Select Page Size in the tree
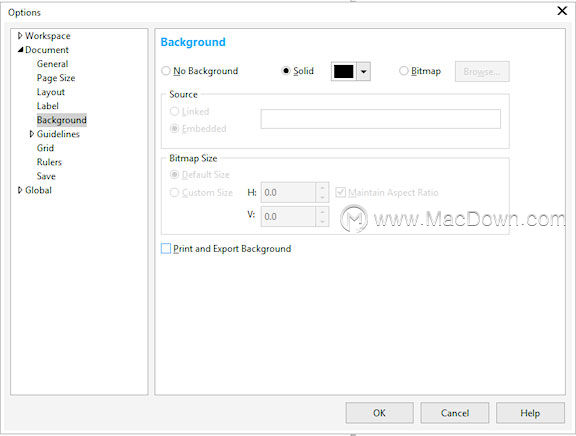The width and height of the screenshot is (576, 436). click(56, 78)
